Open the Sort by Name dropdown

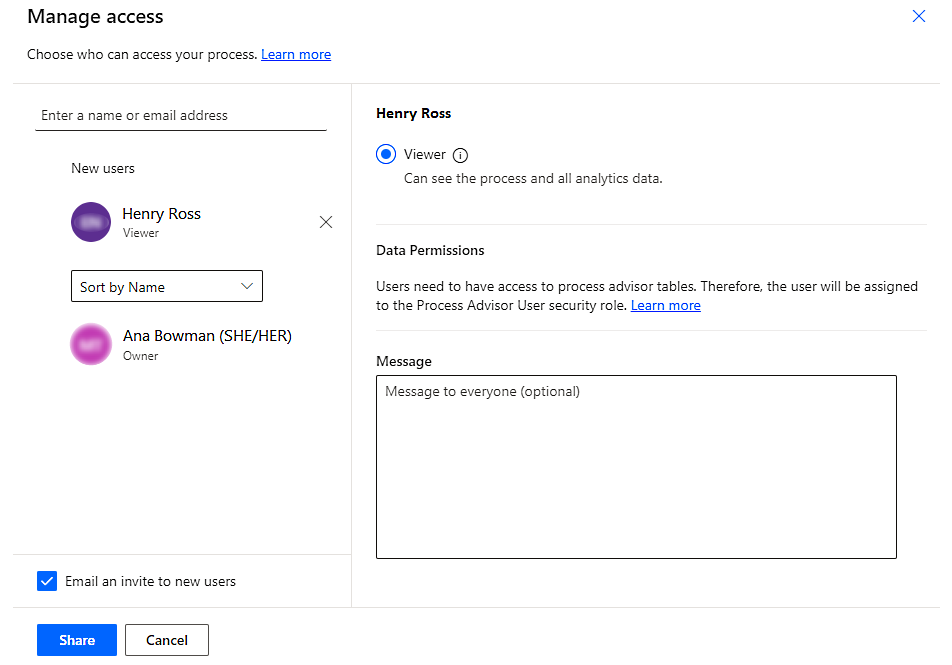tap(166, 287)
